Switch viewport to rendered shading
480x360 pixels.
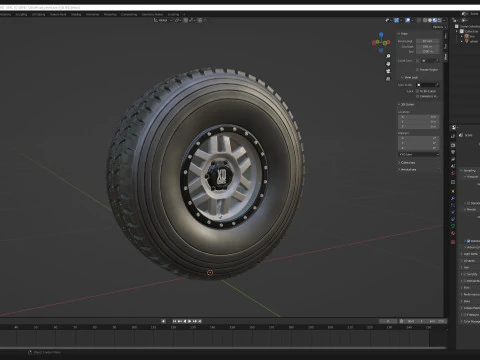(x=439, y=20)
